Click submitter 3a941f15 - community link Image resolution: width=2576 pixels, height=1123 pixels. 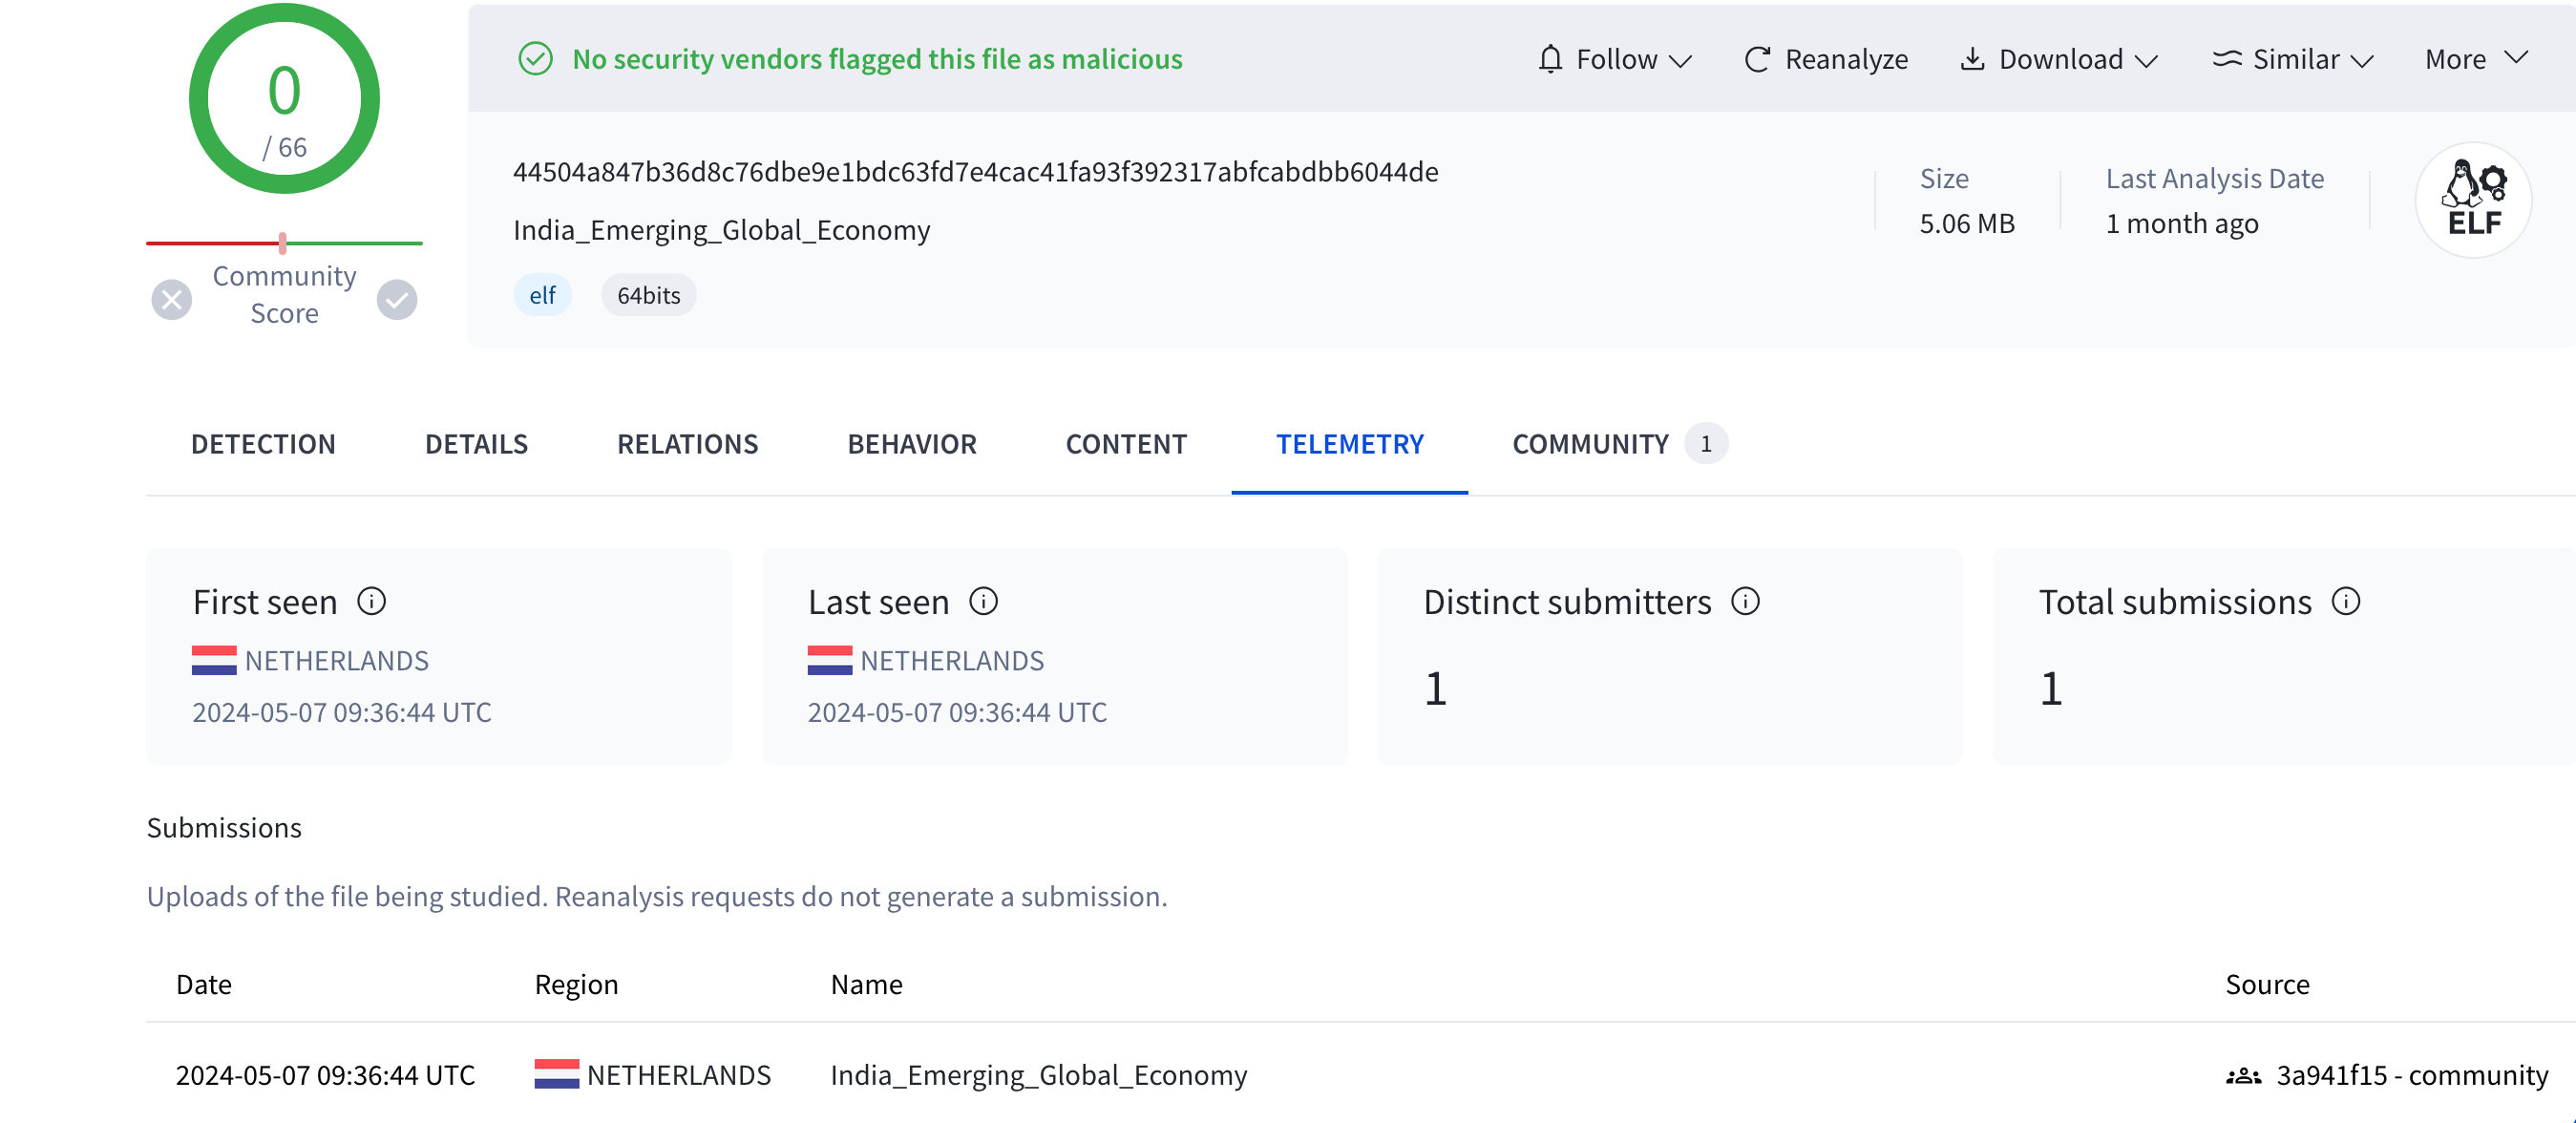[x=2411, y=1075]
